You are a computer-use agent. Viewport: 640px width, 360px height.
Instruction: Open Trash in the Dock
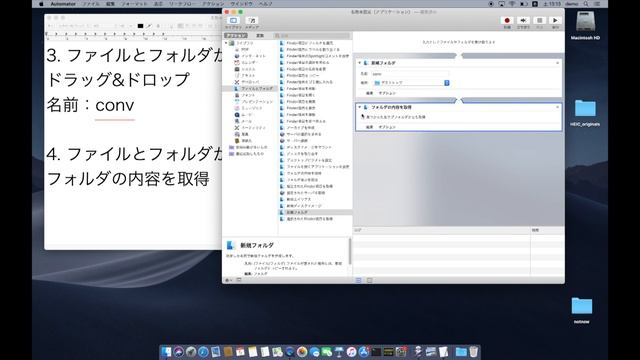473,351
